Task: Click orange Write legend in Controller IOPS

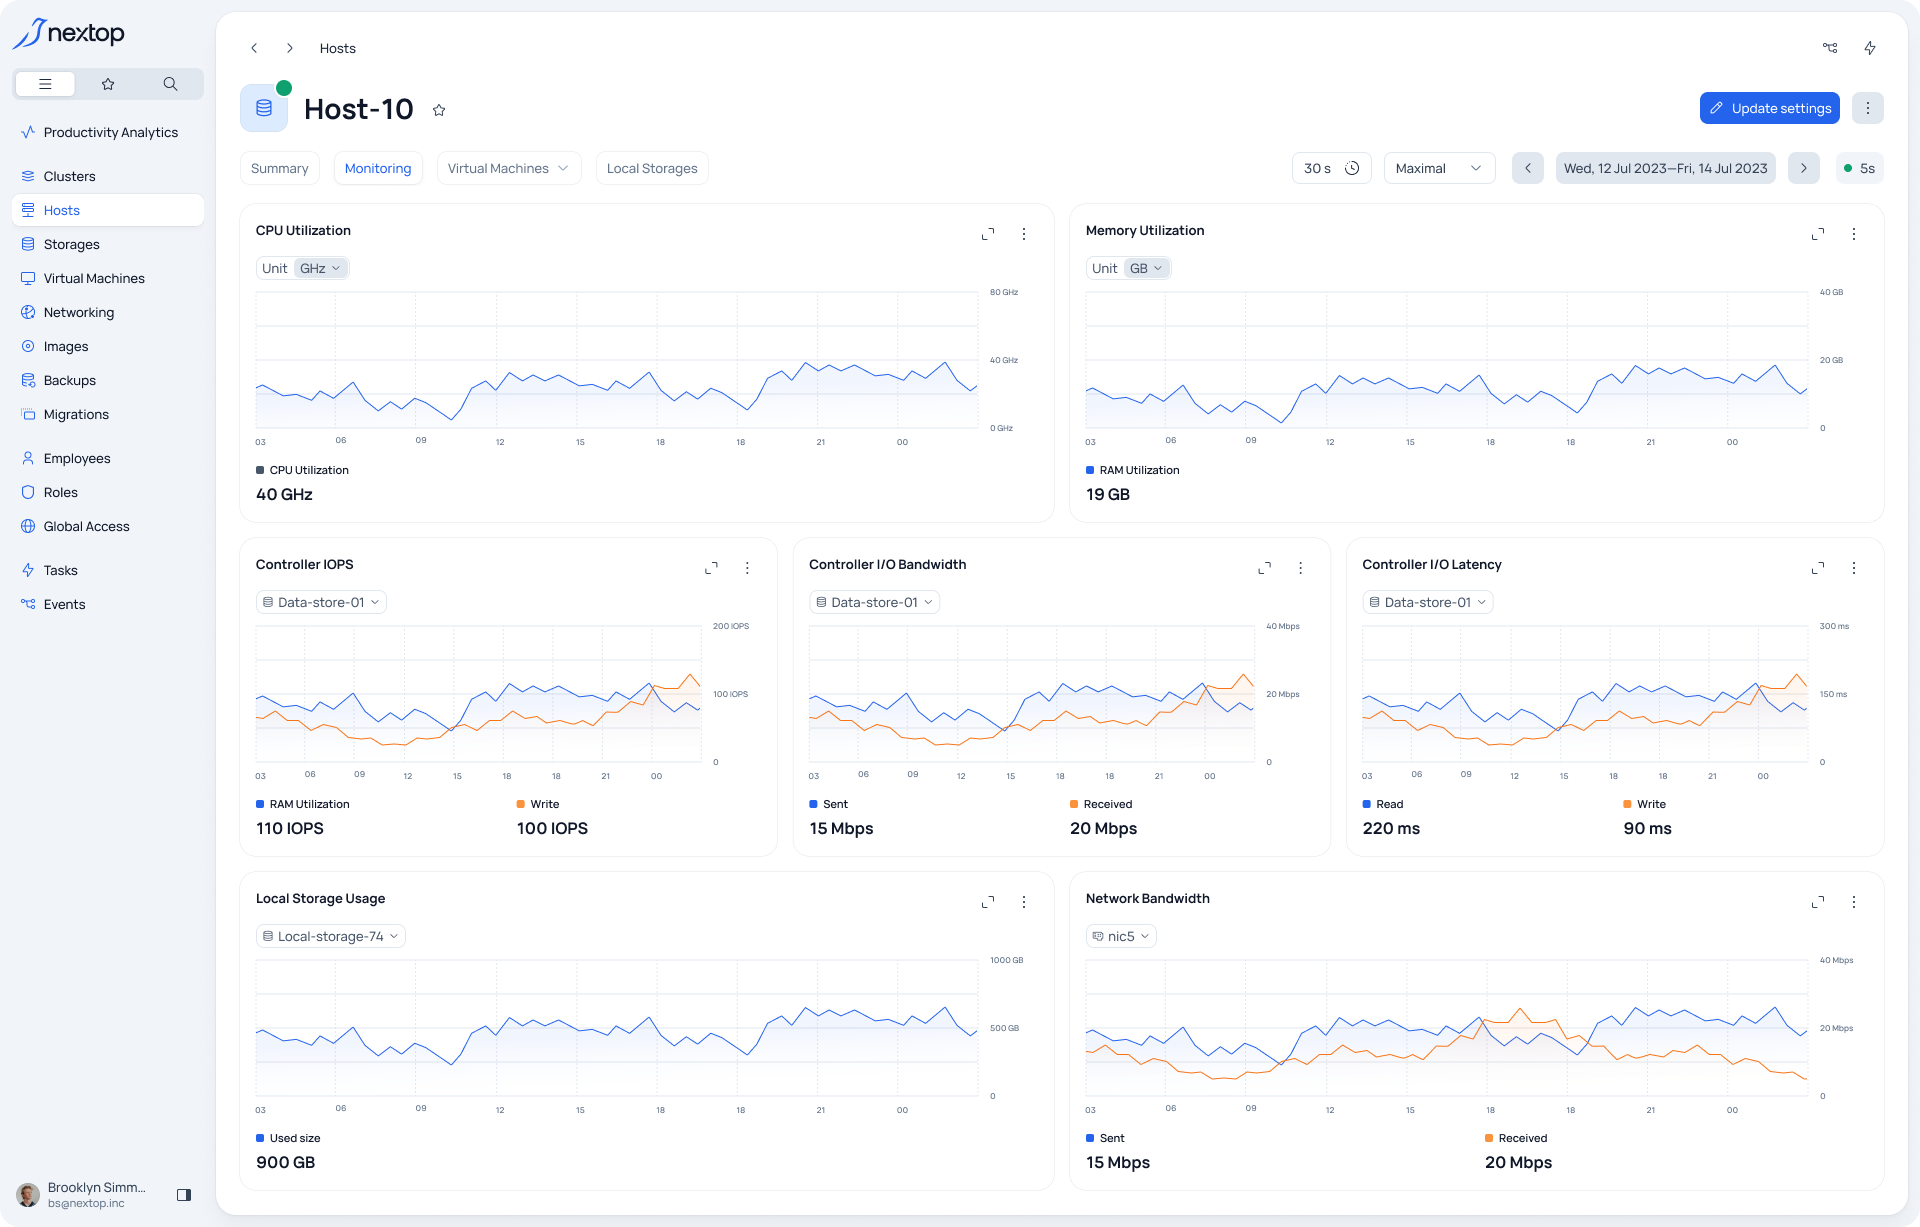Action: [538, 804]
